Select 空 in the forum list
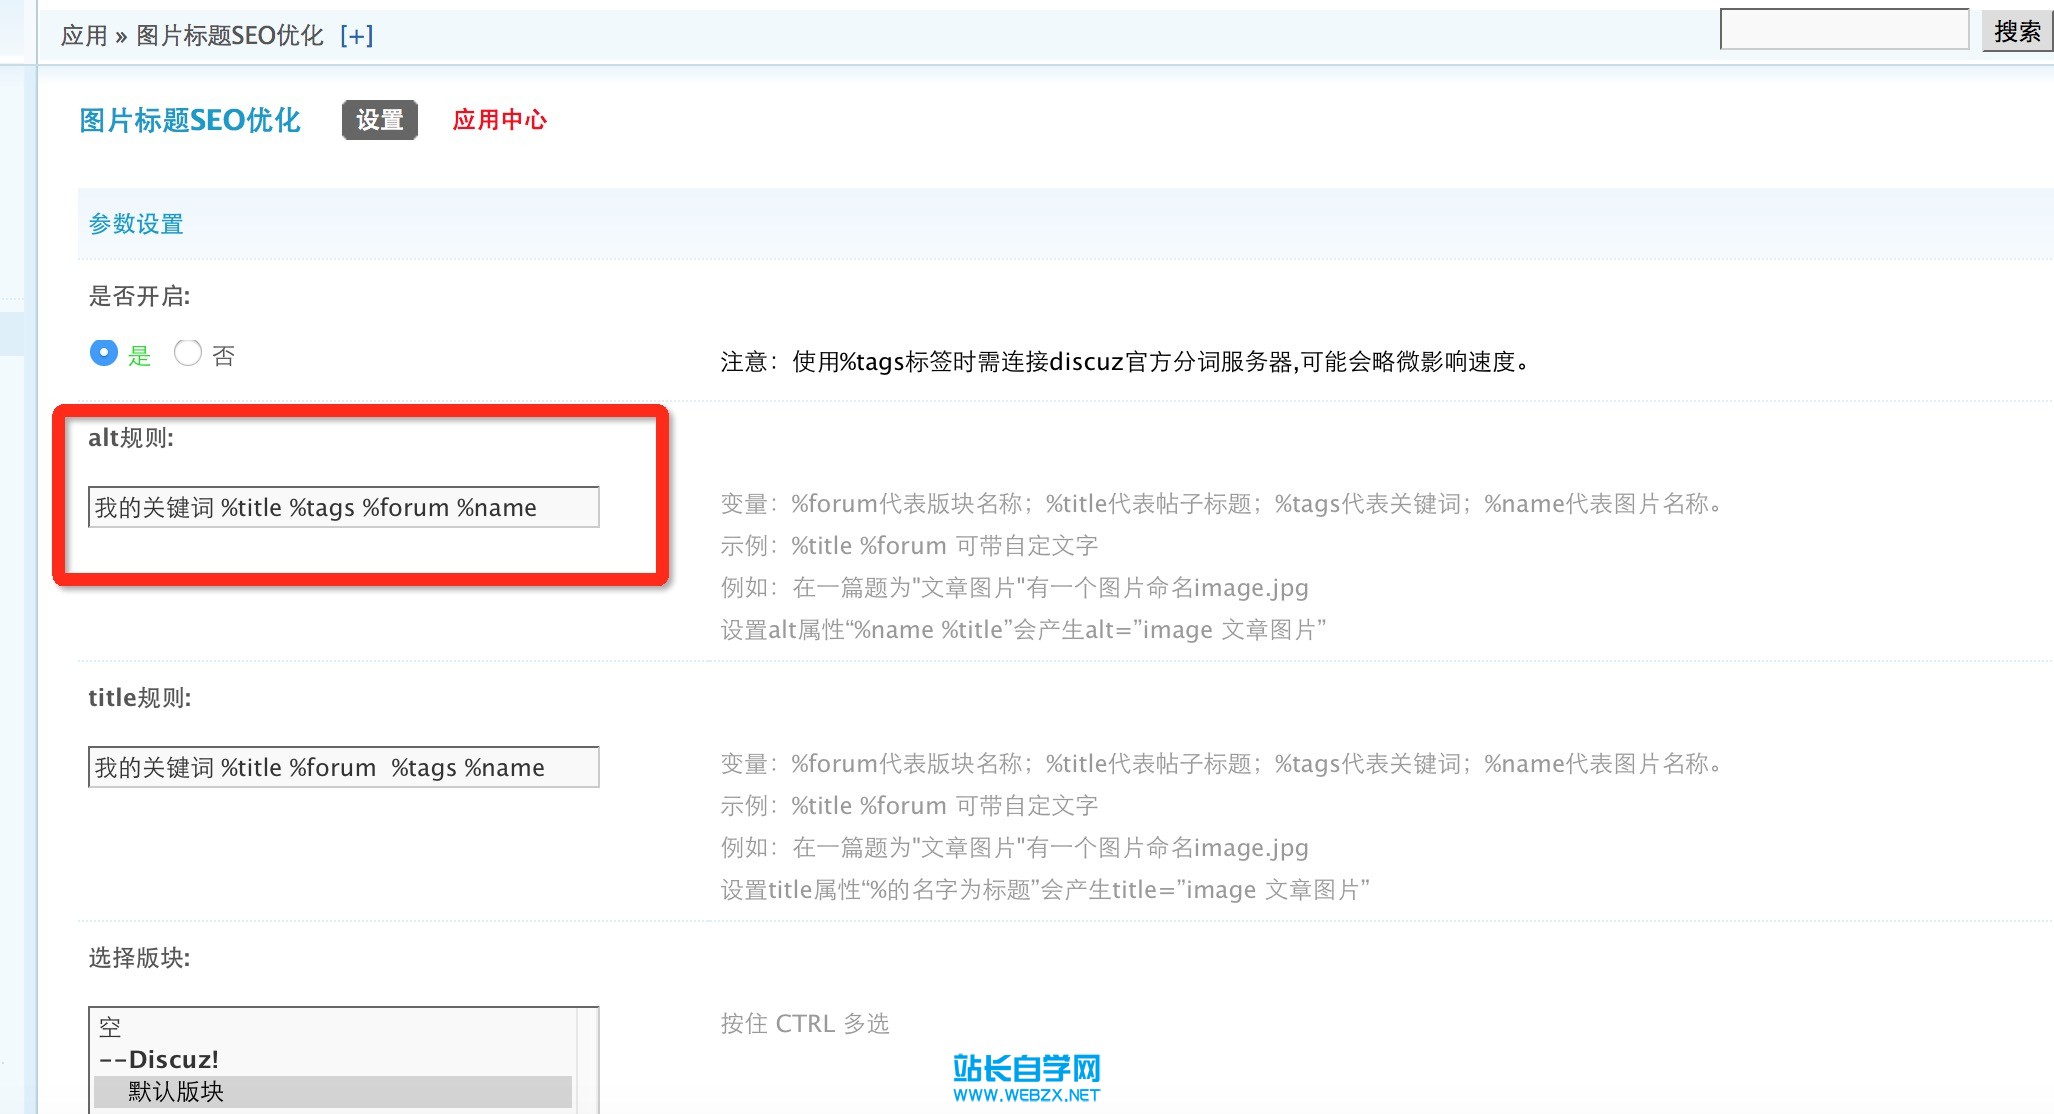Image resolution: width=2054 pixels, height=1114 pixels. 110,1027
